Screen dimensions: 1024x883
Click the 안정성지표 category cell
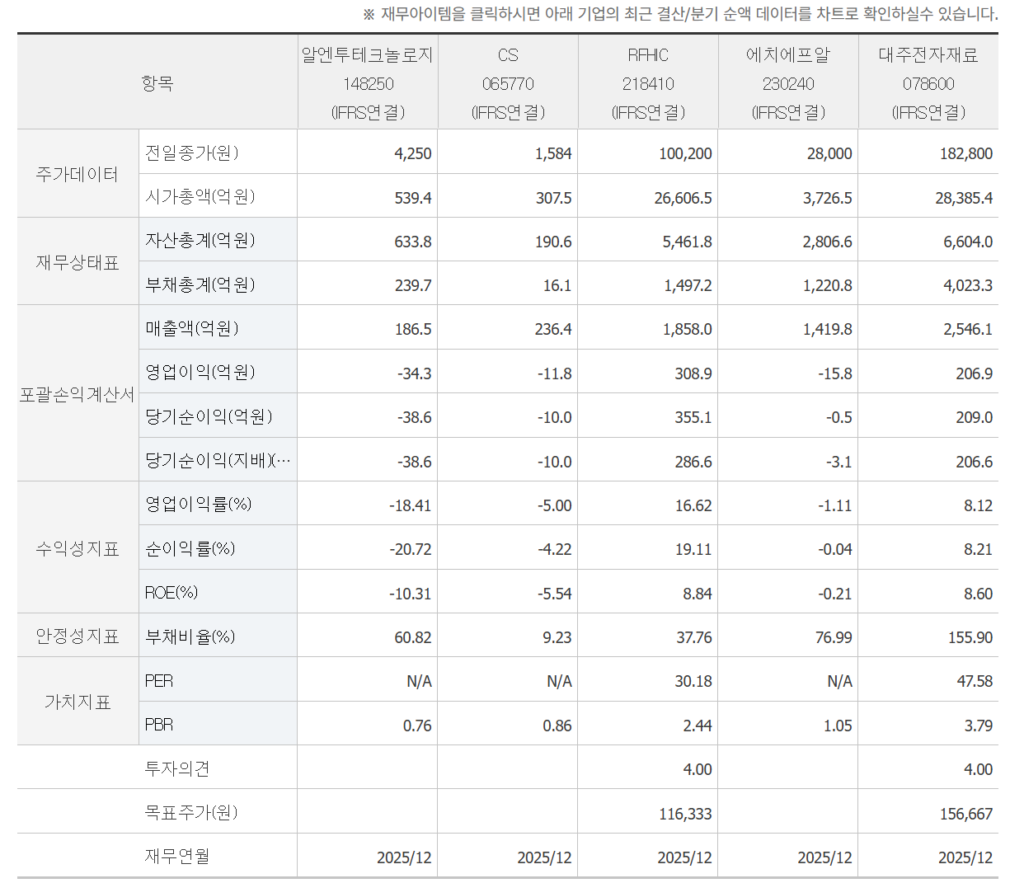77,635
